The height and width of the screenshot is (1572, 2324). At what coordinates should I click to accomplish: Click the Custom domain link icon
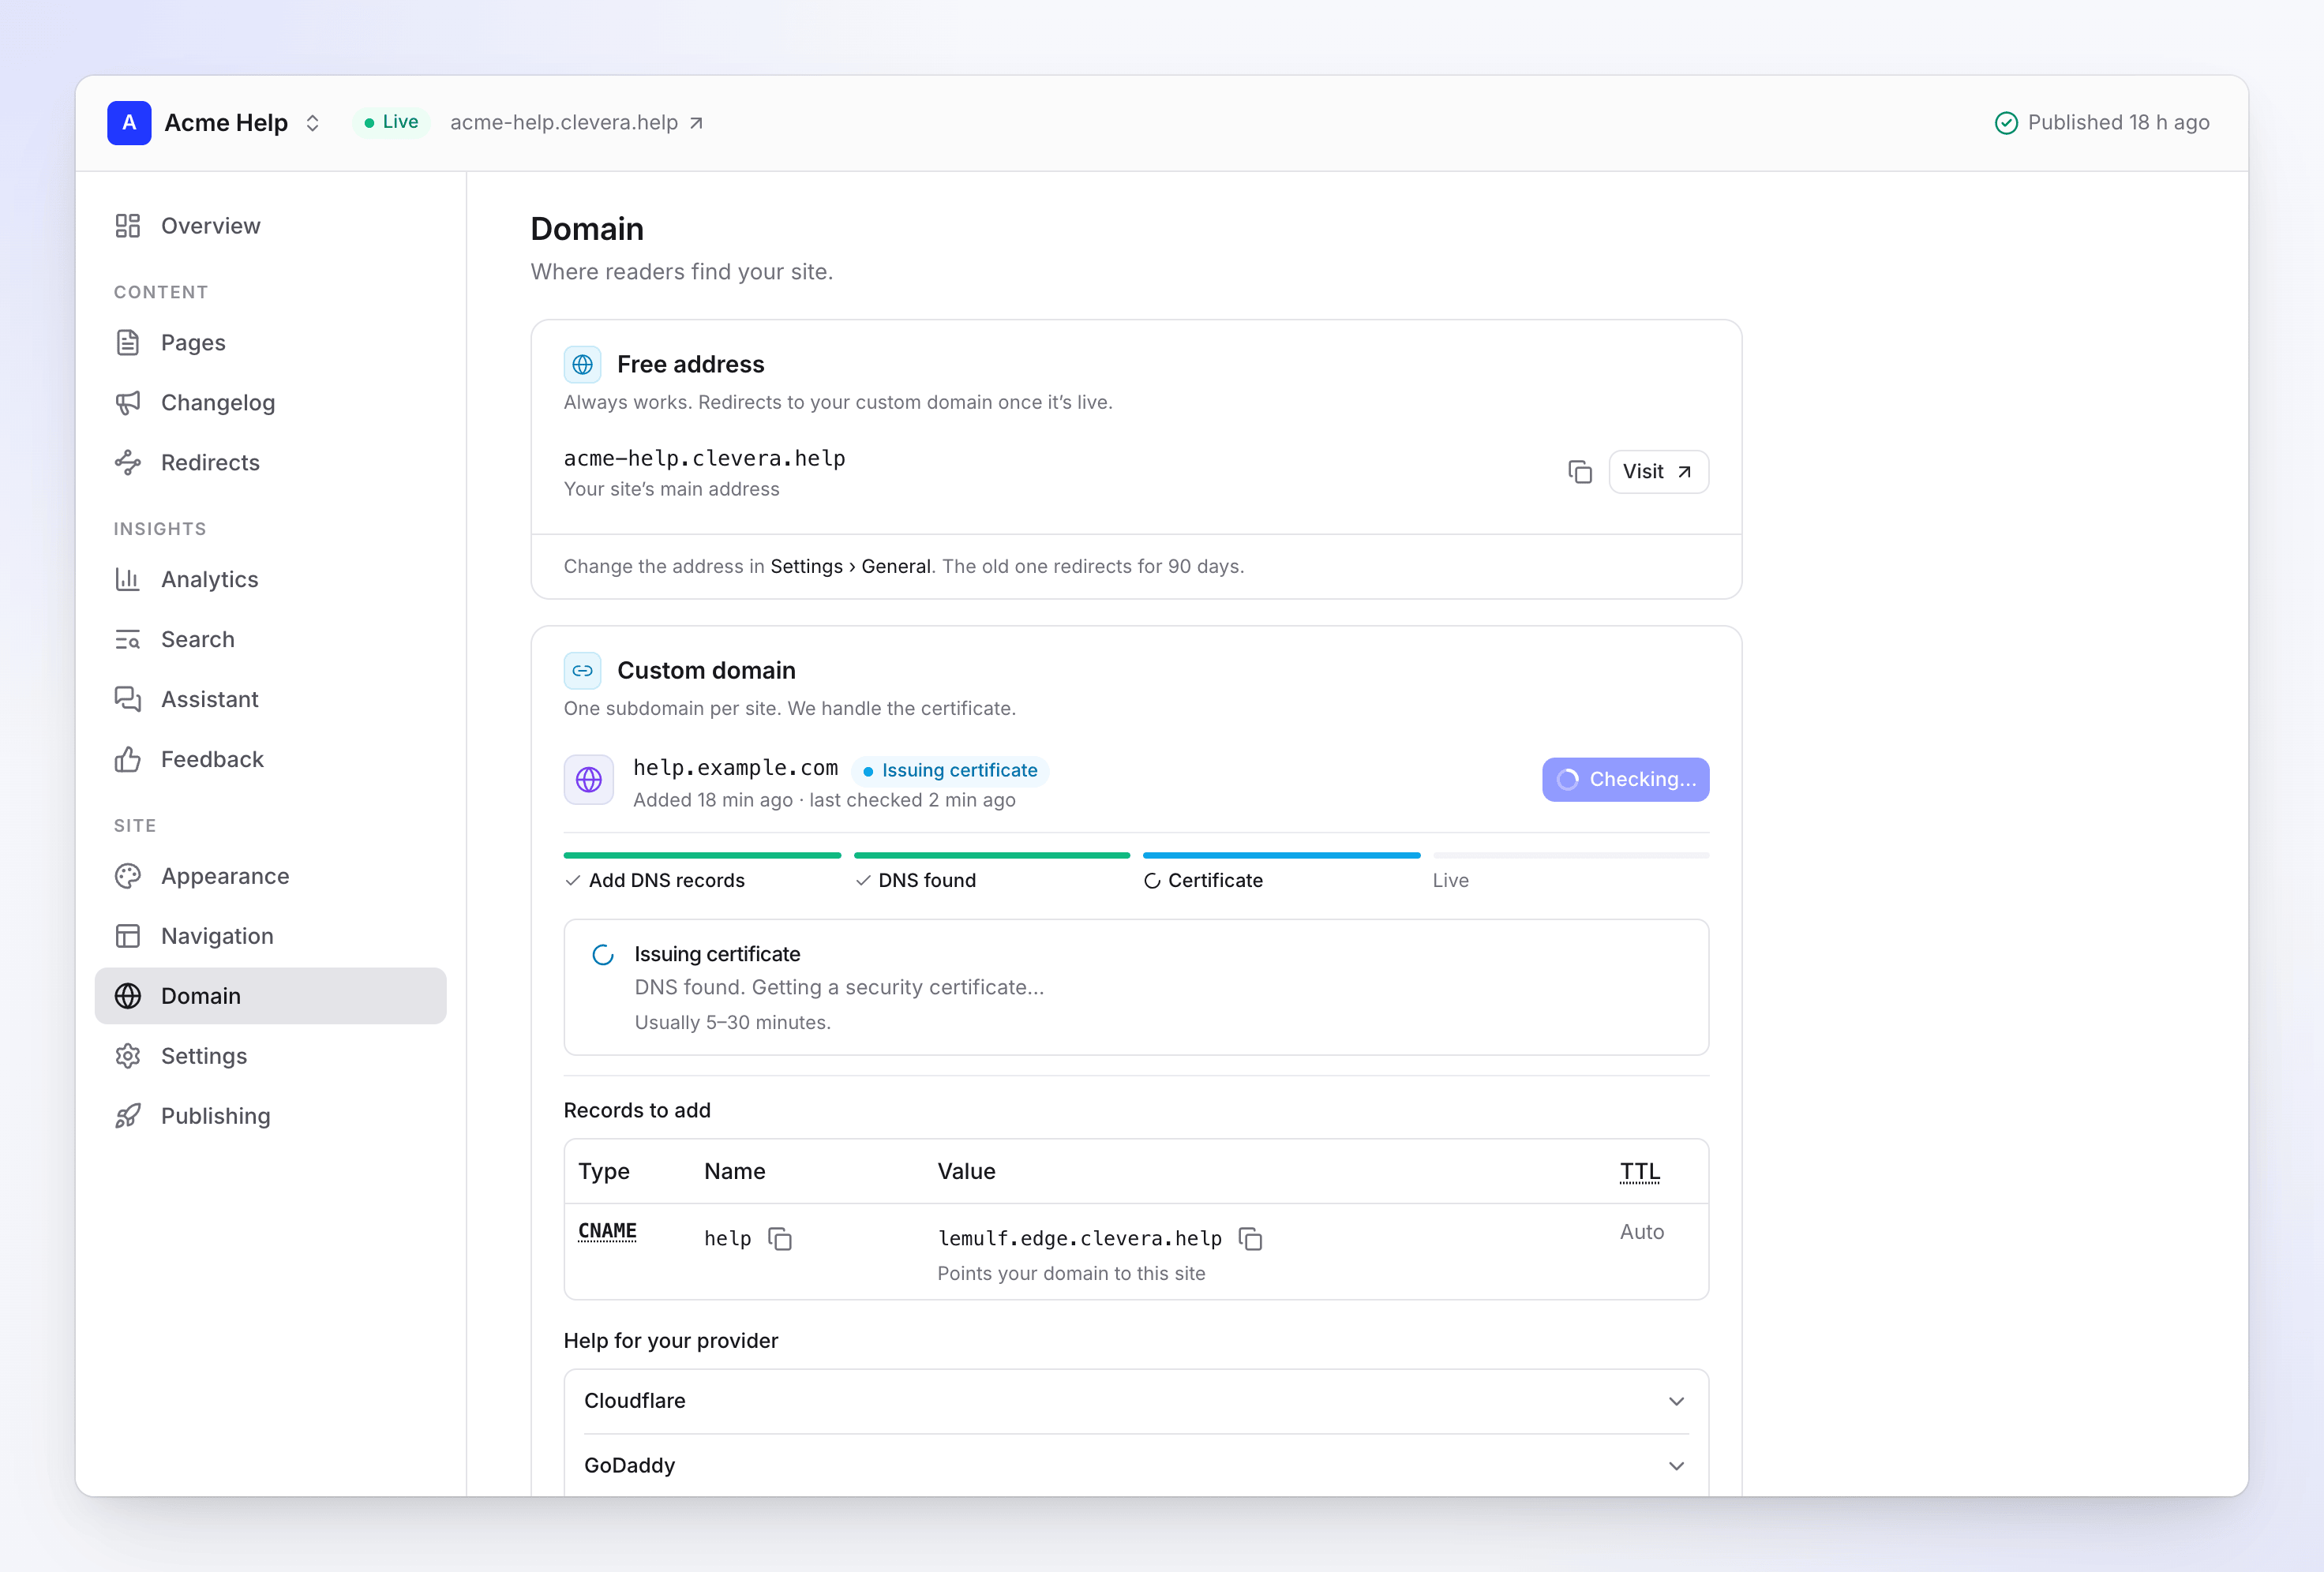pos(583,671)
